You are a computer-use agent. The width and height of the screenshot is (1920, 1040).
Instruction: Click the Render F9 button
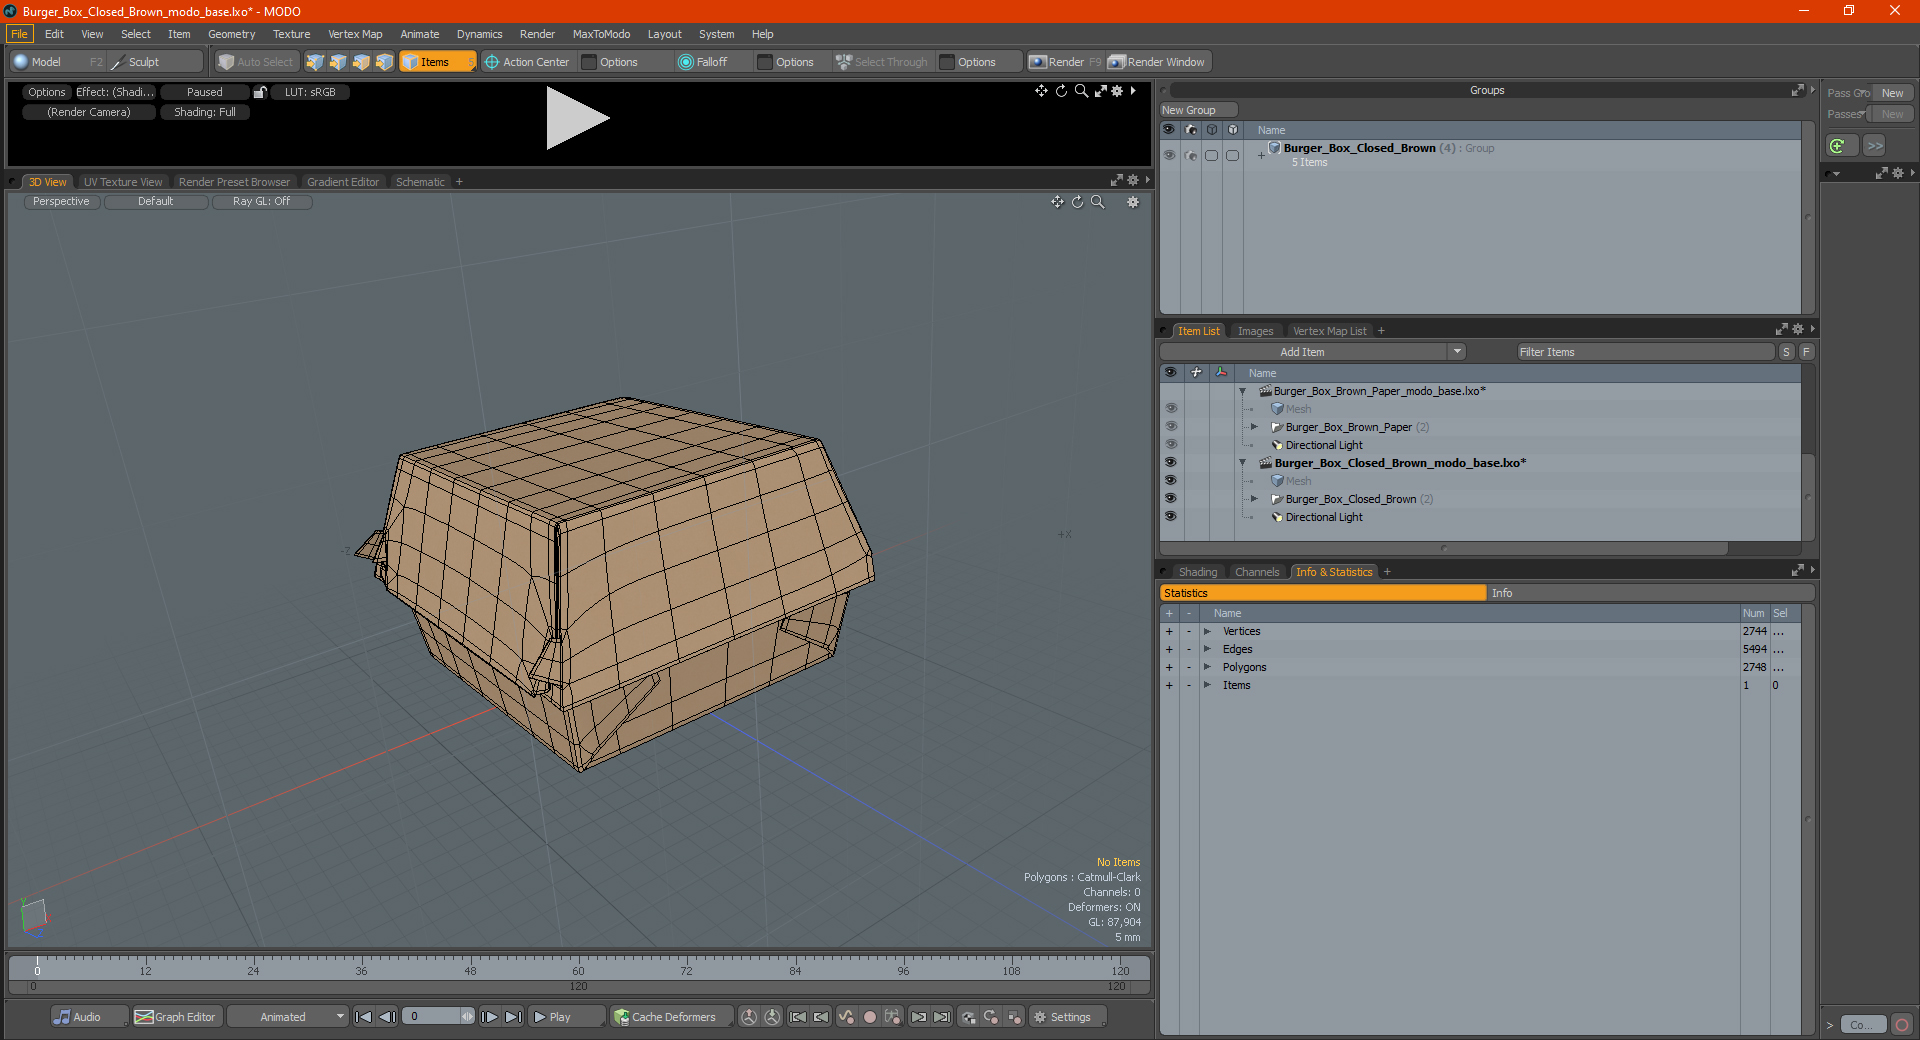click(x=1066, y=62)
